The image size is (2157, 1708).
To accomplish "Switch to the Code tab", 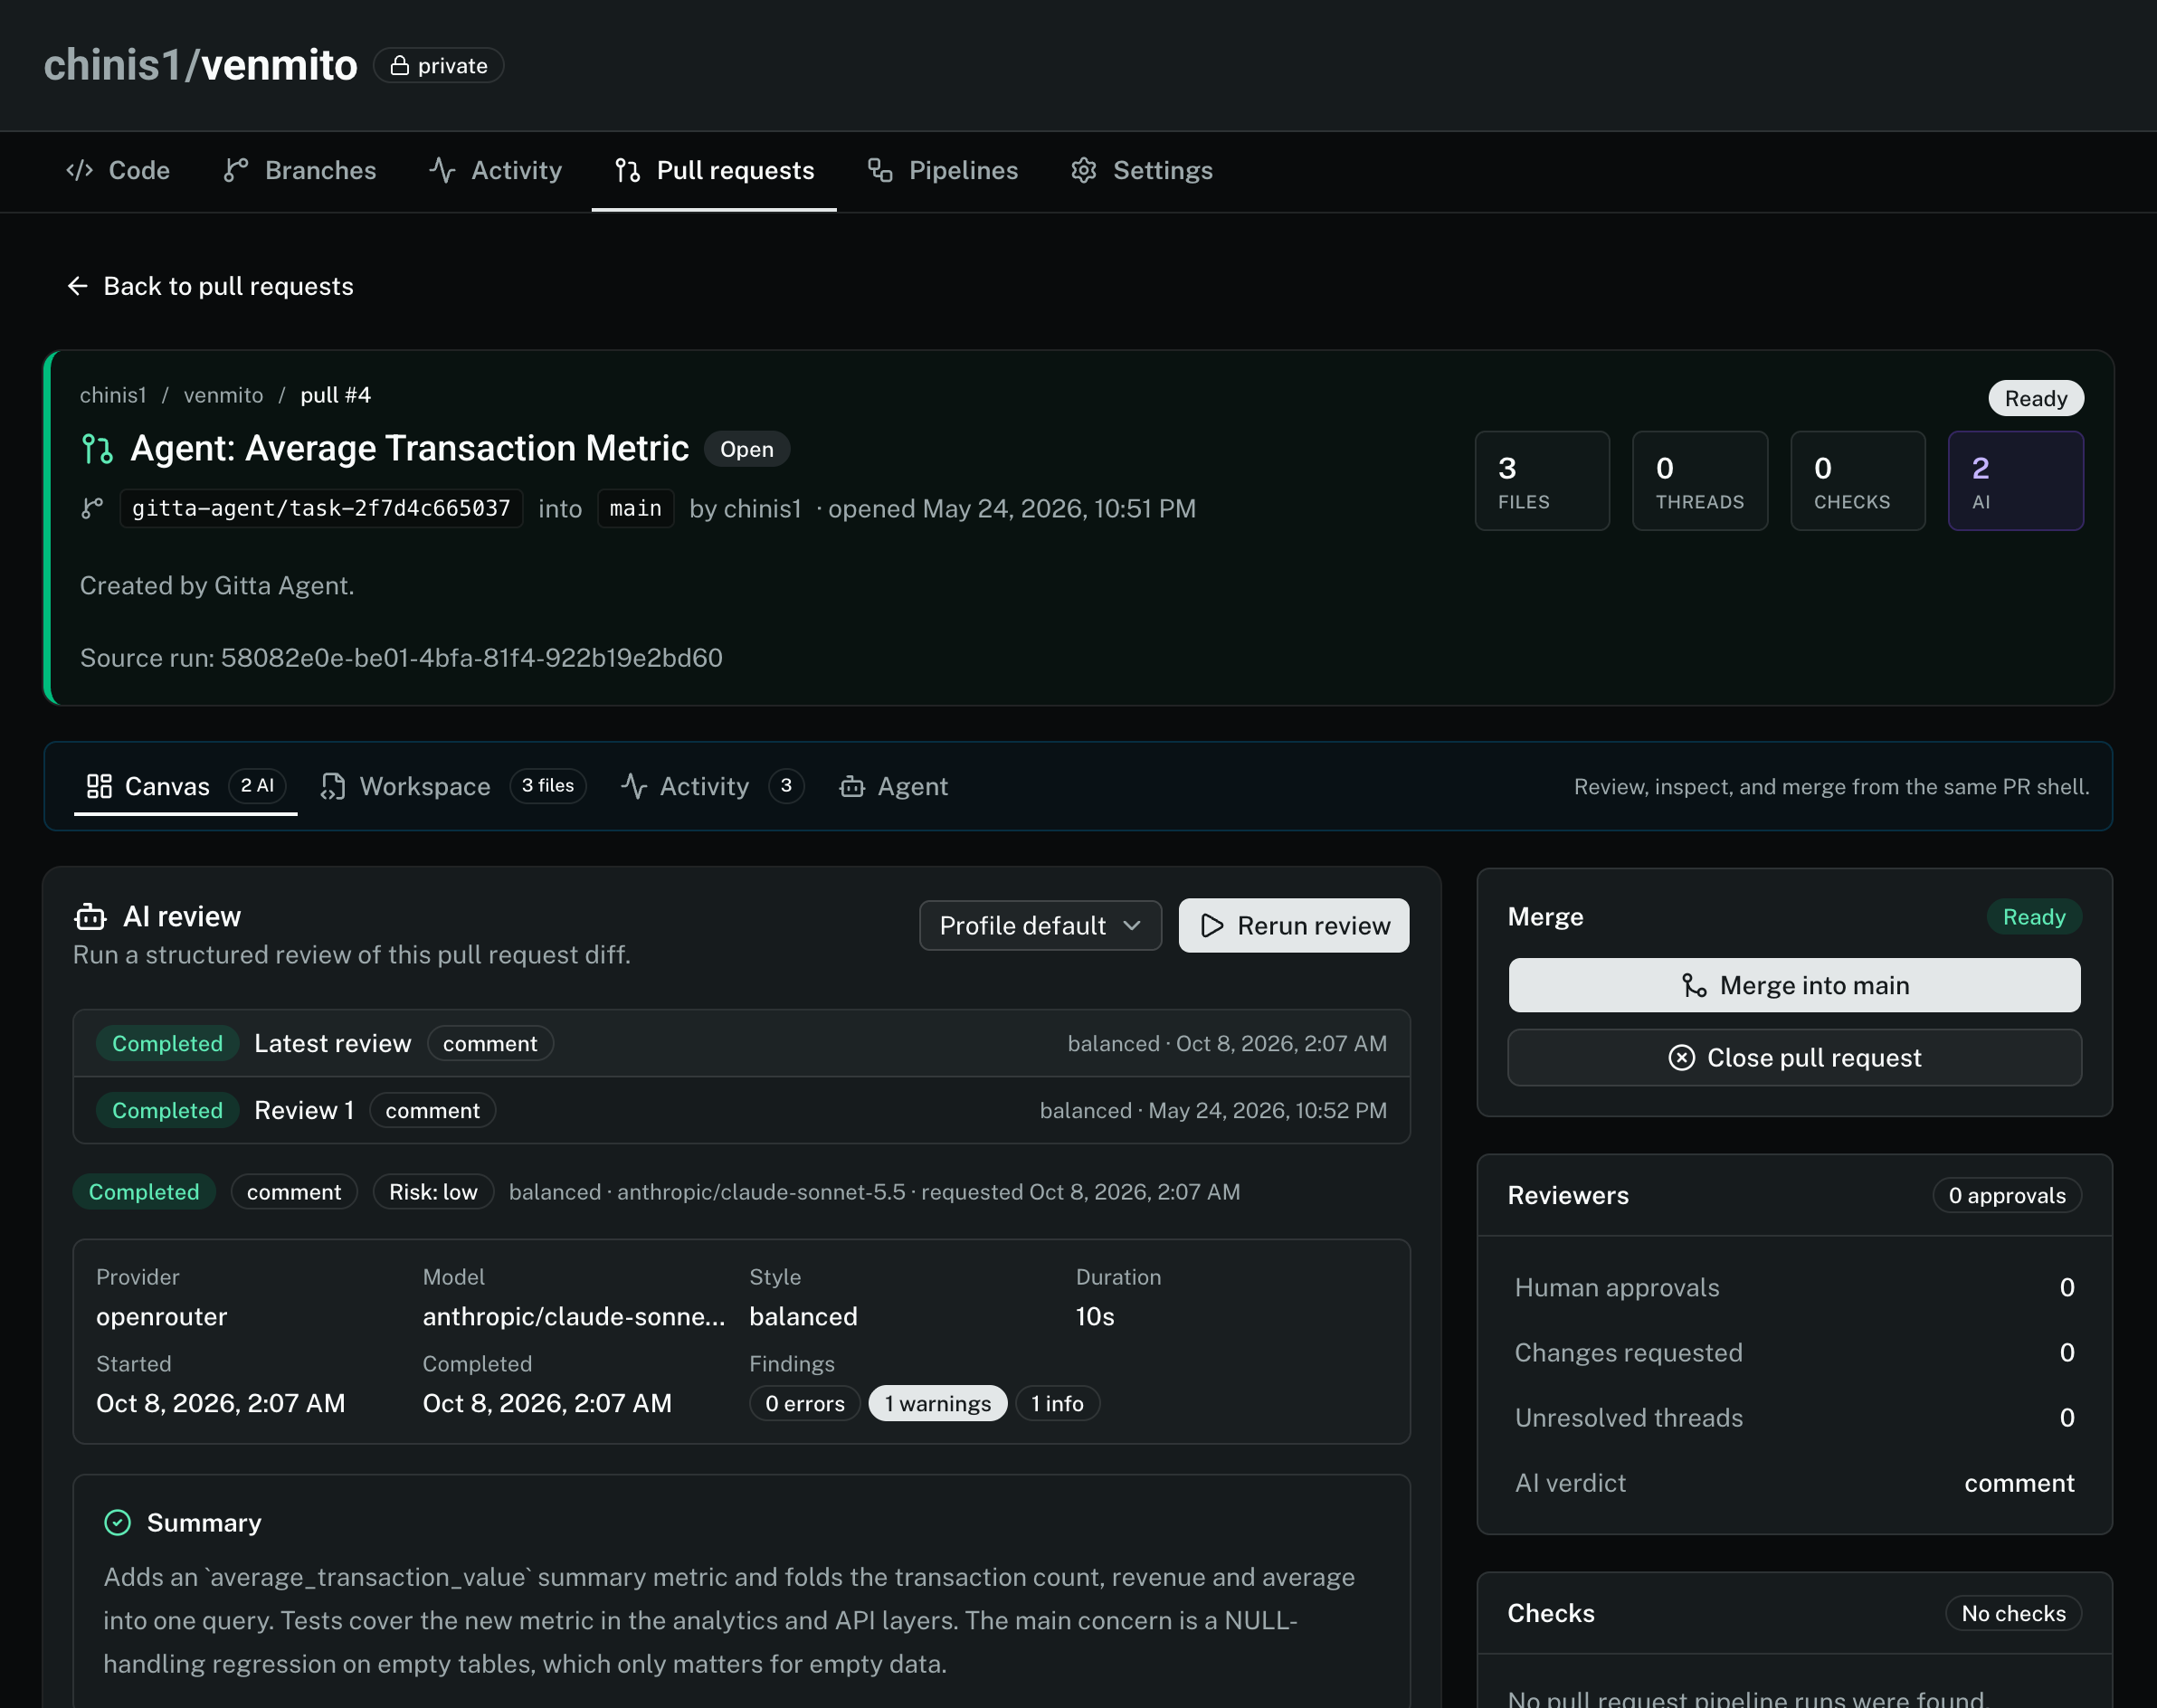I will point(118,170).
